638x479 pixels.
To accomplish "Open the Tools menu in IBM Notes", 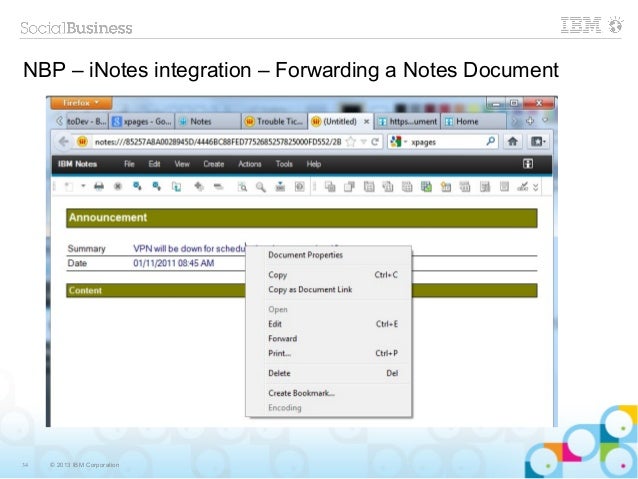I will click(x=284, y=164).
